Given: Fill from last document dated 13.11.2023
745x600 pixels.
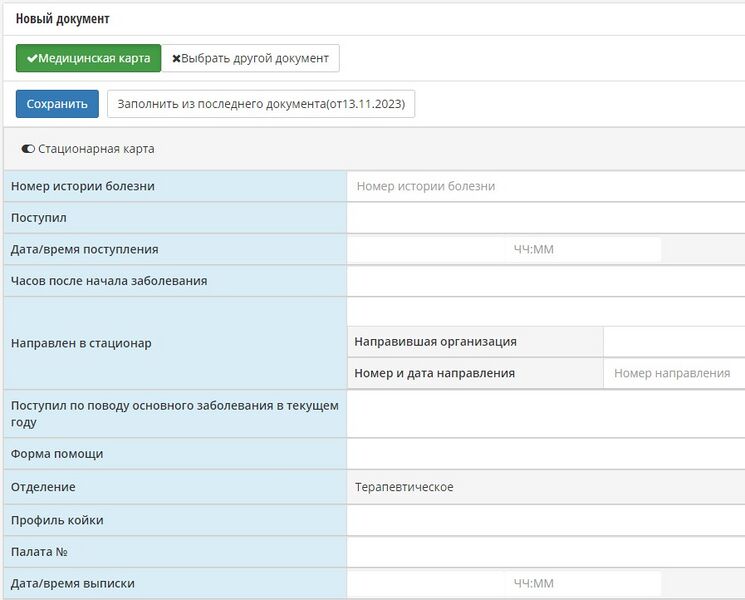Looking at the screenshot, I should 261,104.
